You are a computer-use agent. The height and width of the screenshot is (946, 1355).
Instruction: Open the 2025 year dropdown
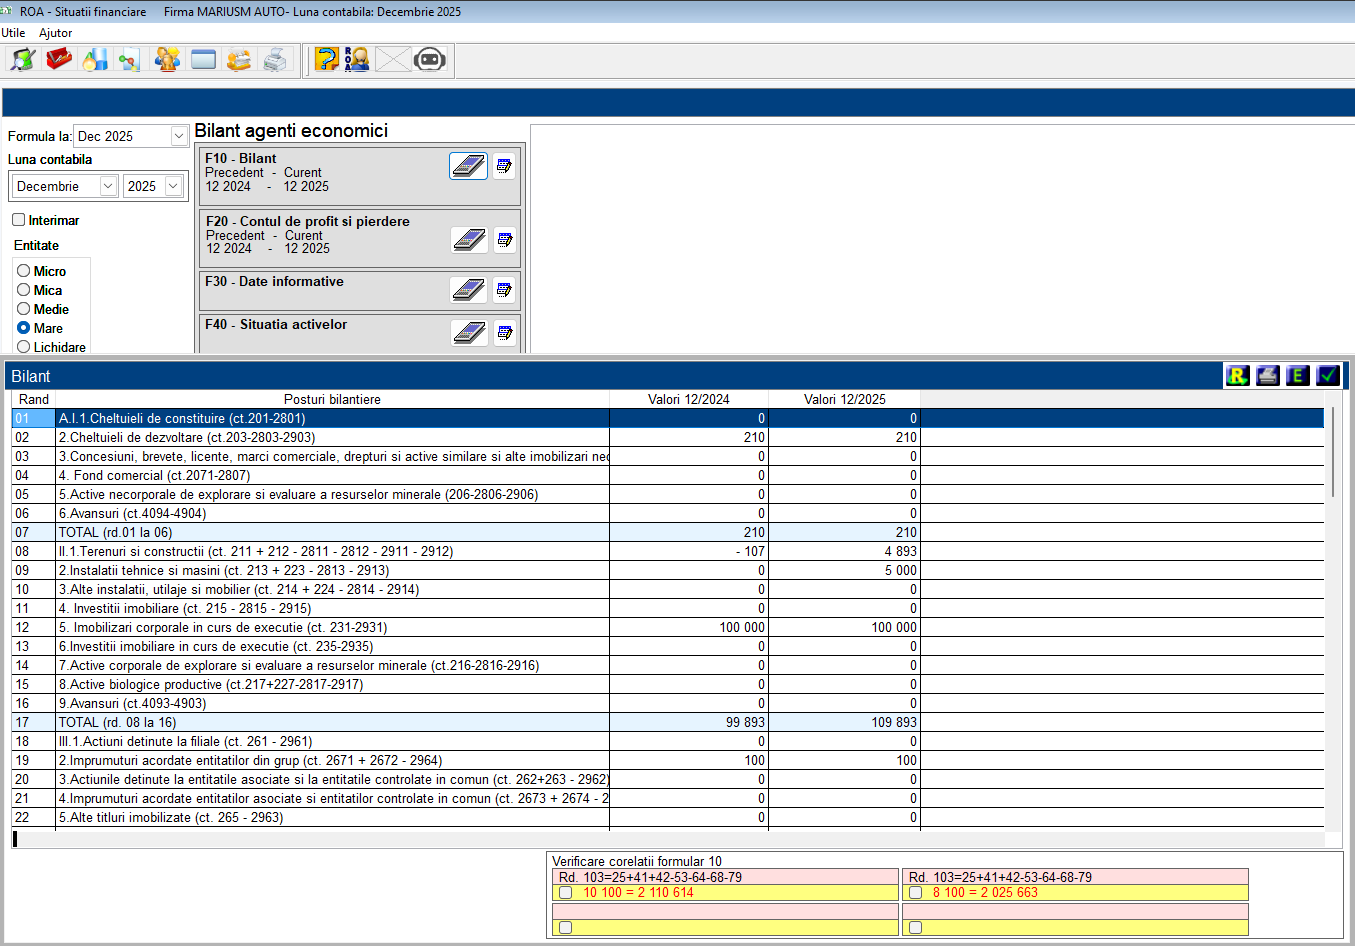(x=173, y=186)
